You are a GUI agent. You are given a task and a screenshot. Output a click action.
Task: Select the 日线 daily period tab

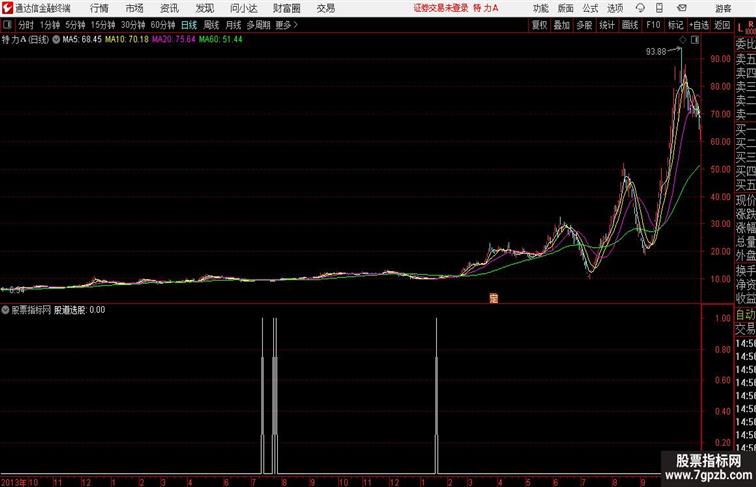[x=189, y=25]
